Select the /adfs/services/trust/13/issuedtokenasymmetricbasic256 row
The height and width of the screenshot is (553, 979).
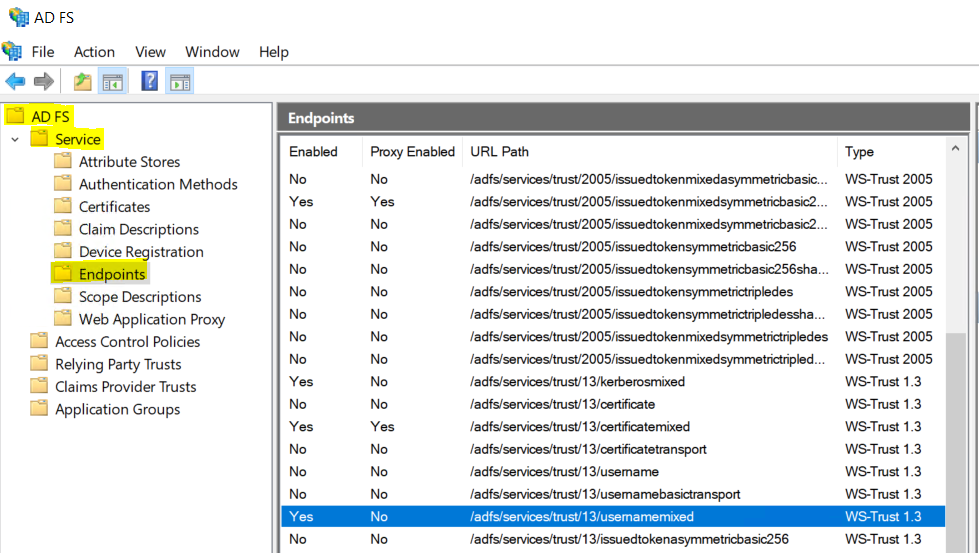612,539
